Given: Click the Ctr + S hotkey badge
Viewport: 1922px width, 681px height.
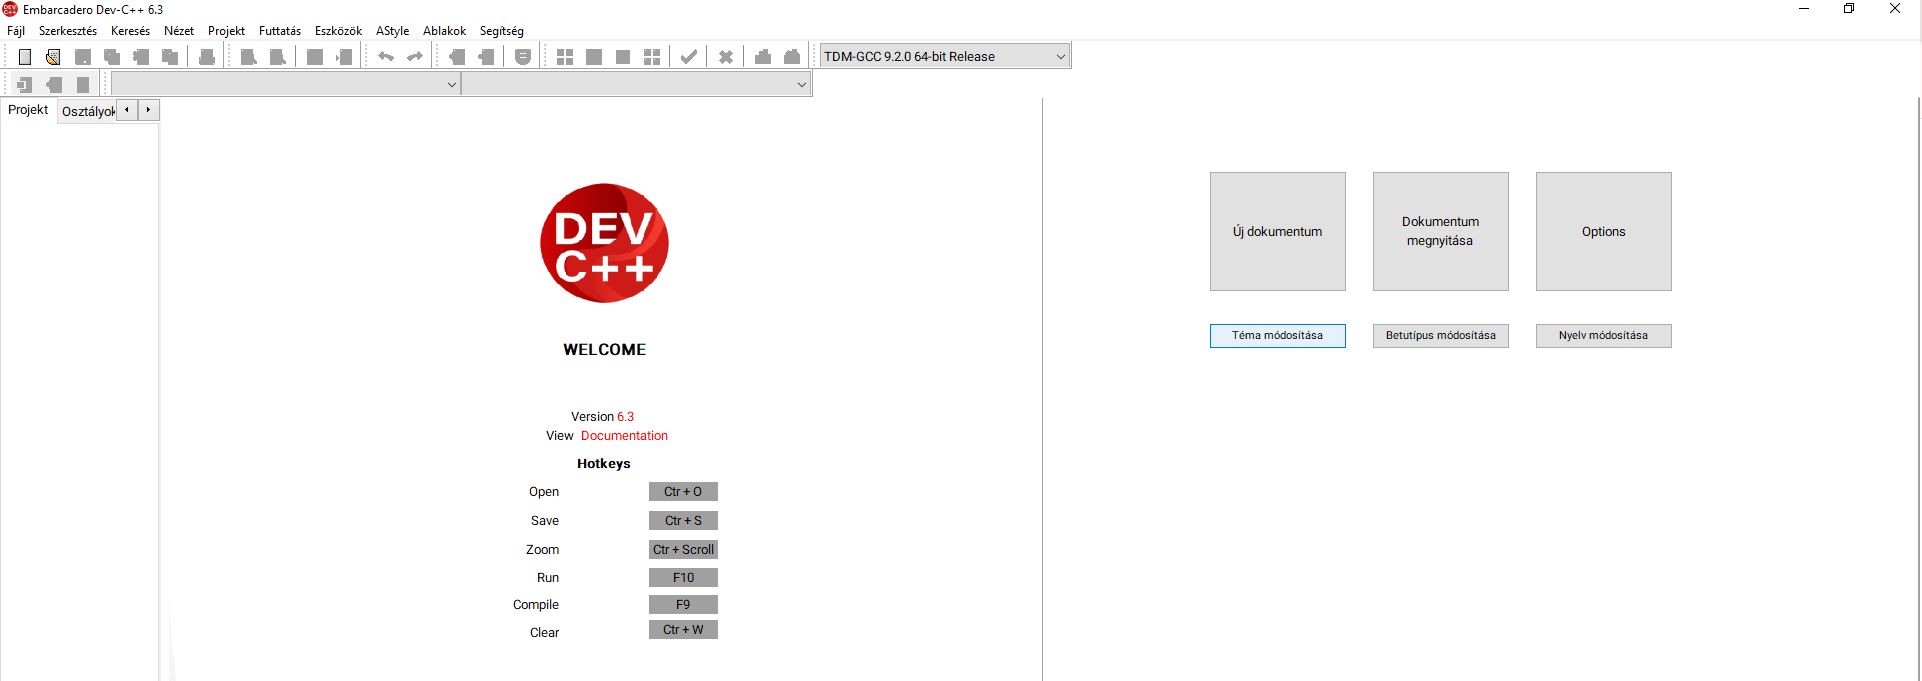Looking at the screenshot, I should [x=683, y=521].
